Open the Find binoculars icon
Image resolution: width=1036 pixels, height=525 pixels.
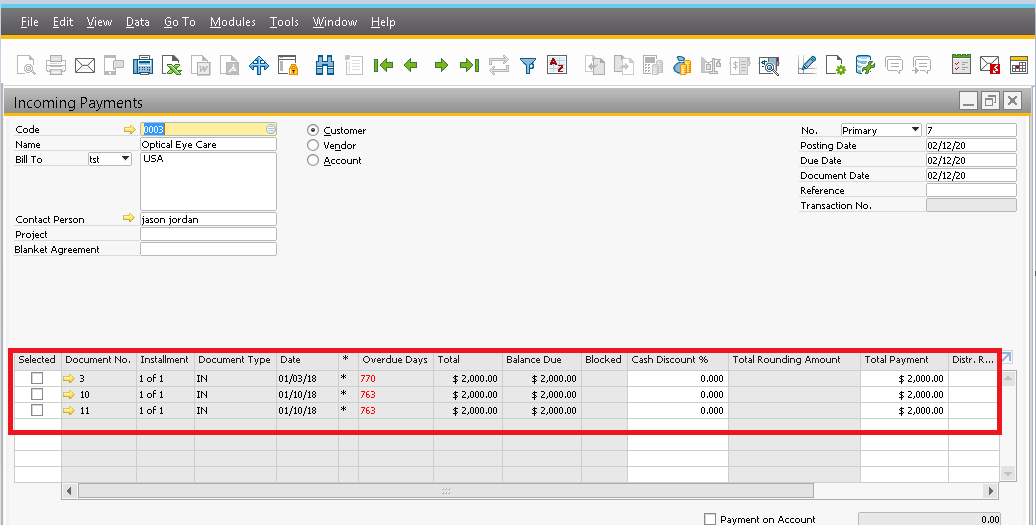[324, 65]
